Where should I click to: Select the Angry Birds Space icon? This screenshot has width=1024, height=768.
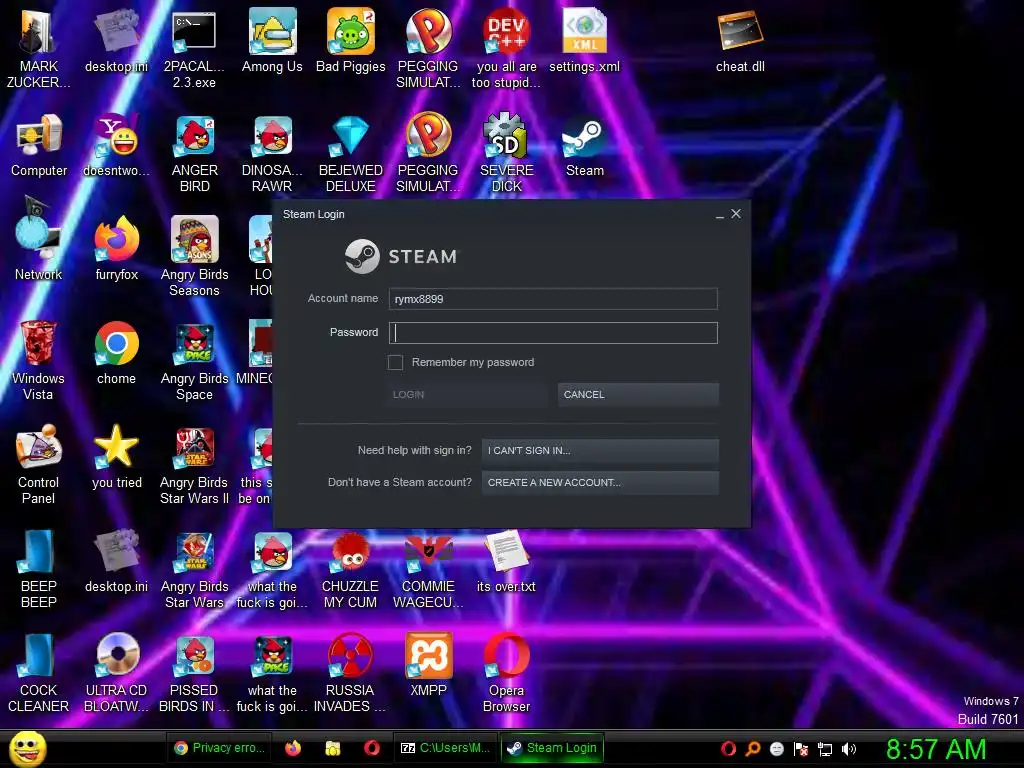(194, 361)
